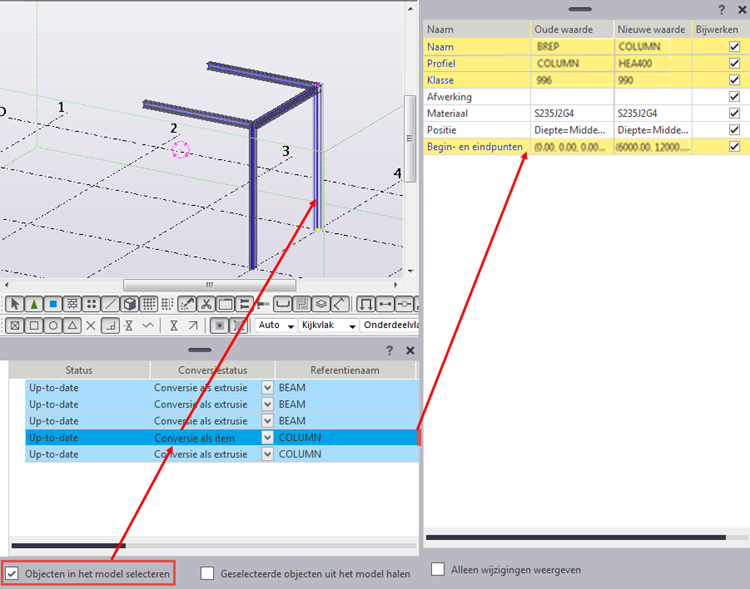Open help in the property panel
The height and width of the screenshot is (589, 750).
point(722,9)
